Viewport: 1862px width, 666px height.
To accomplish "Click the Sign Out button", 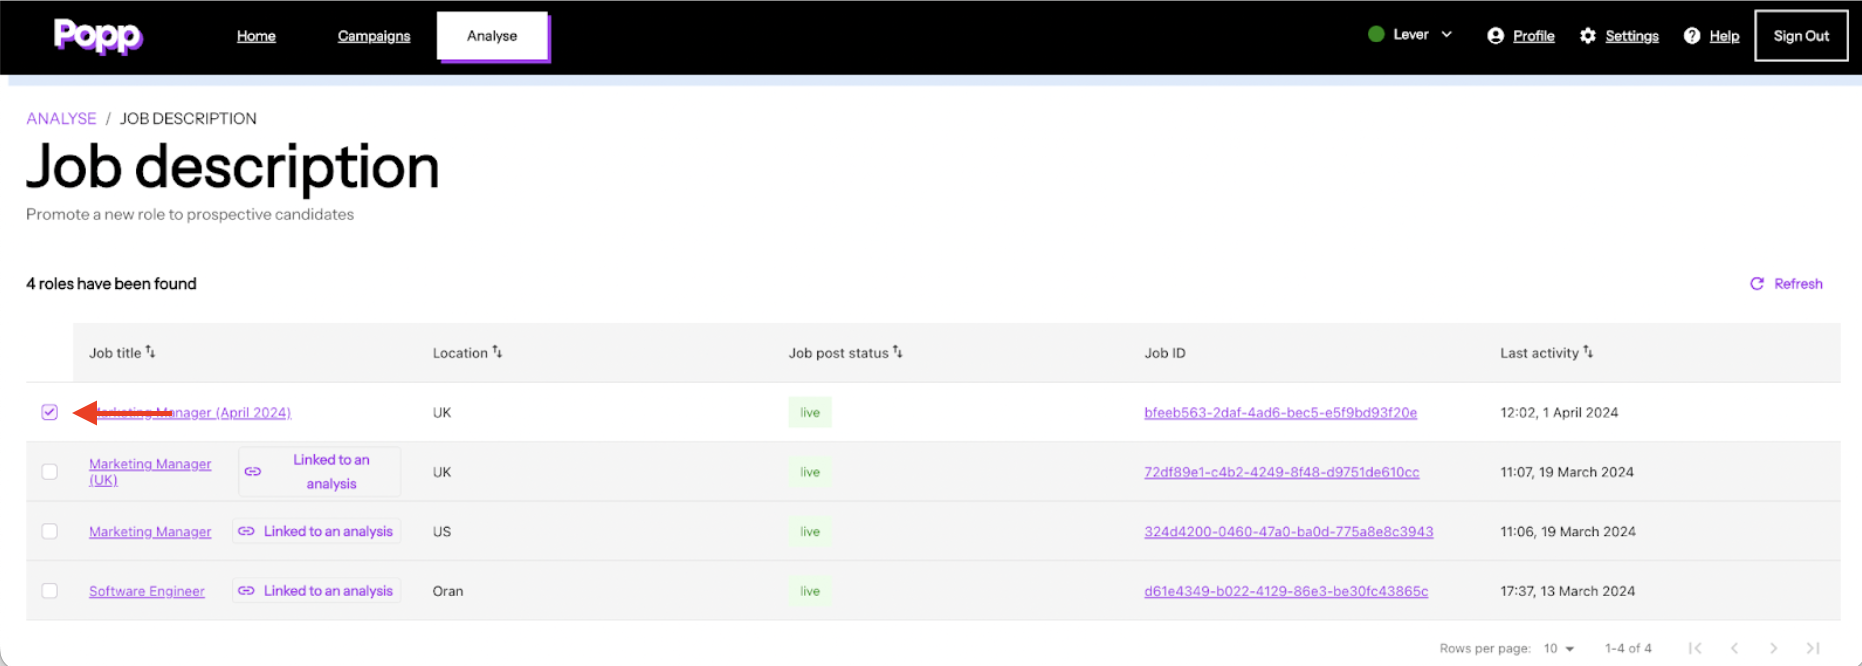I will coord(1801,36).
